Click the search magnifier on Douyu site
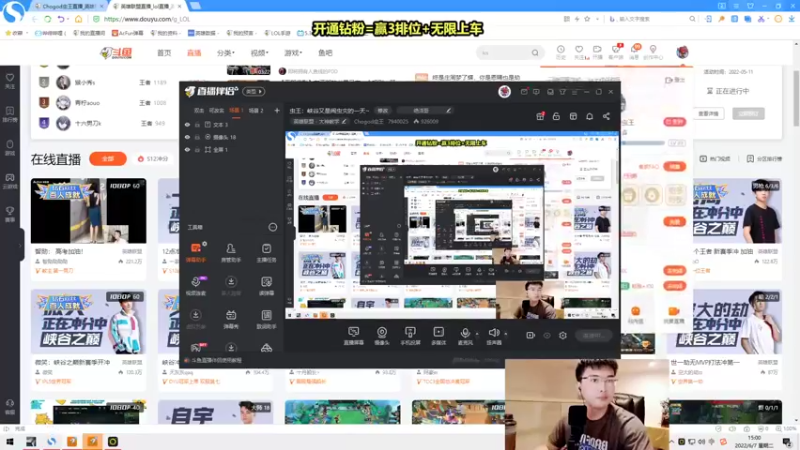 [534, 53]
